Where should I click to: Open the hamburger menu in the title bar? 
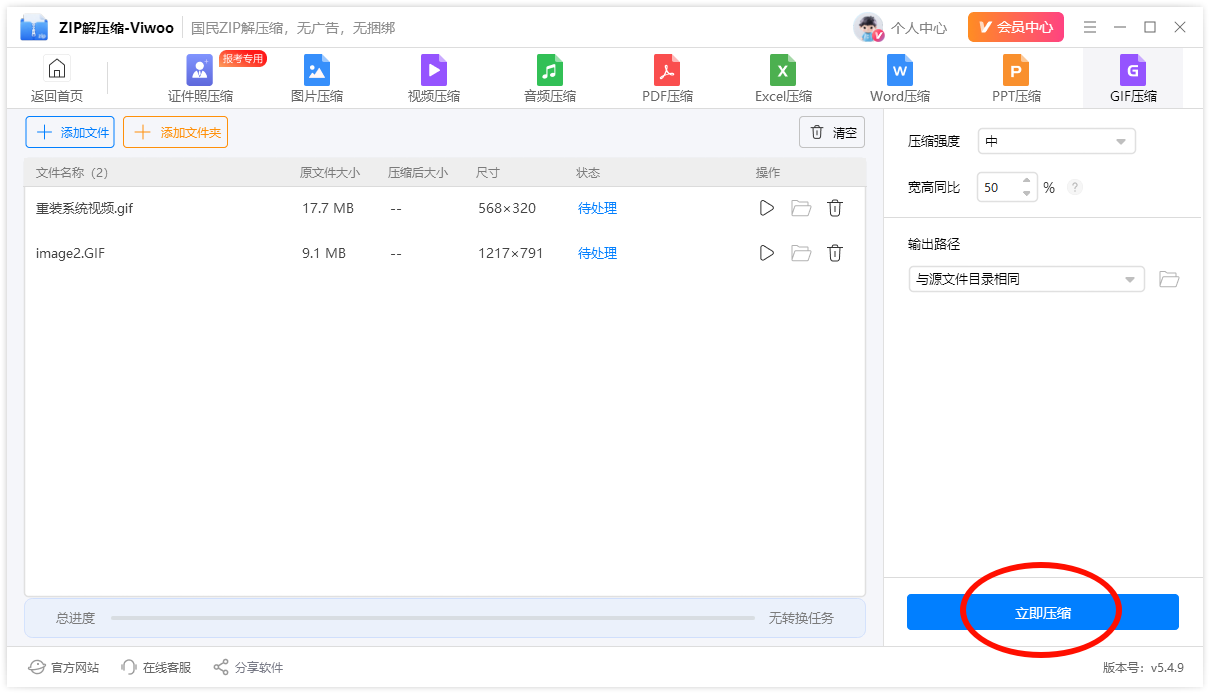pyautogui.click(x=1090, y=27)
